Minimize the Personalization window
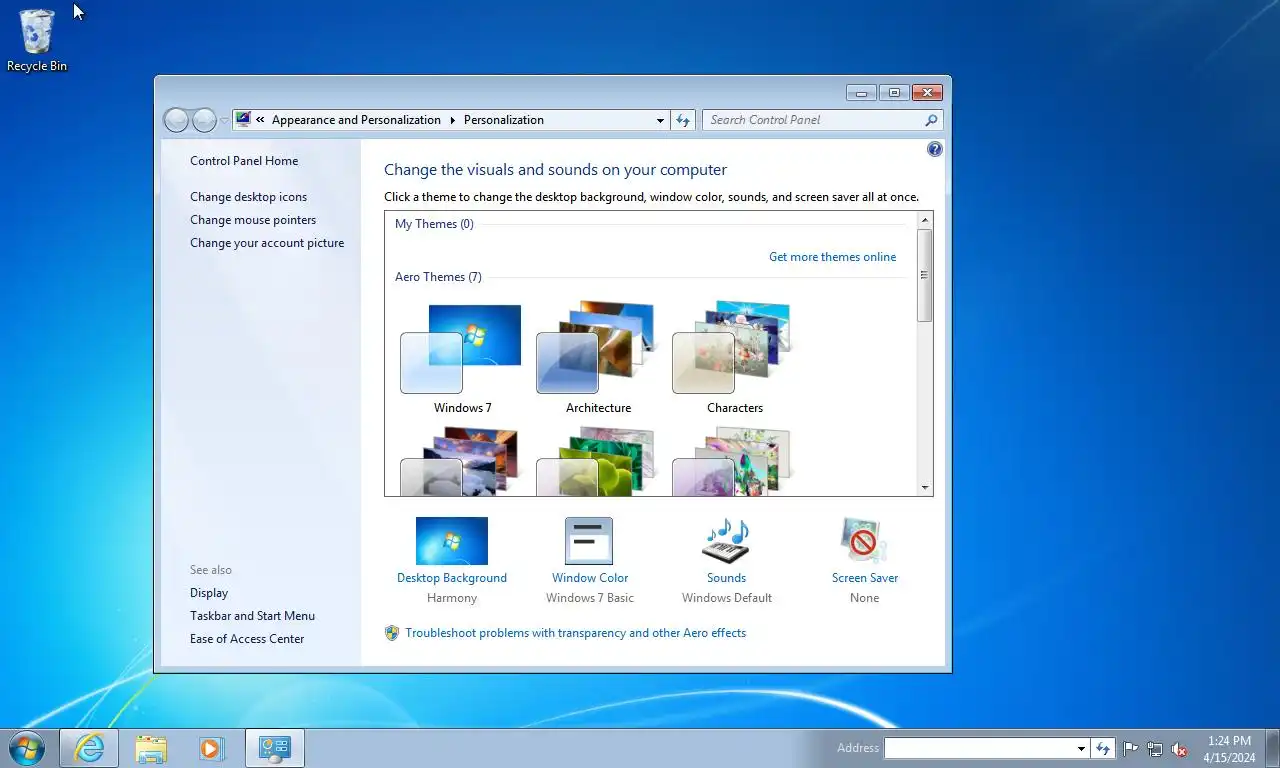The height and width of the screenshot is (768, 1280). click(861, 93)
